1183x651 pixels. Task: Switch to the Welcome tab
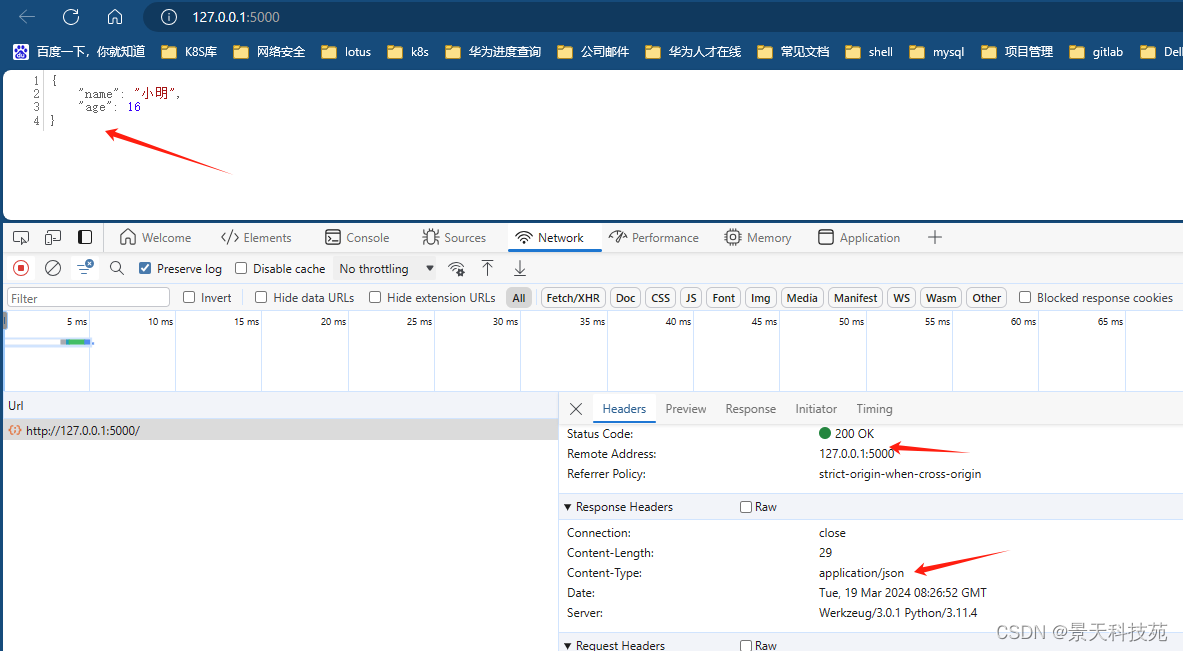155,238
